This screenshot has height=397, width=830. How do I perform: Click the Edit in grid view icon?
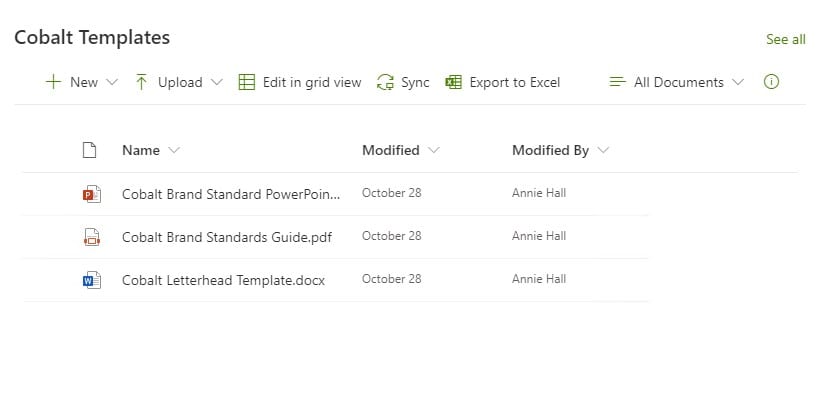[x=247, y=82]
